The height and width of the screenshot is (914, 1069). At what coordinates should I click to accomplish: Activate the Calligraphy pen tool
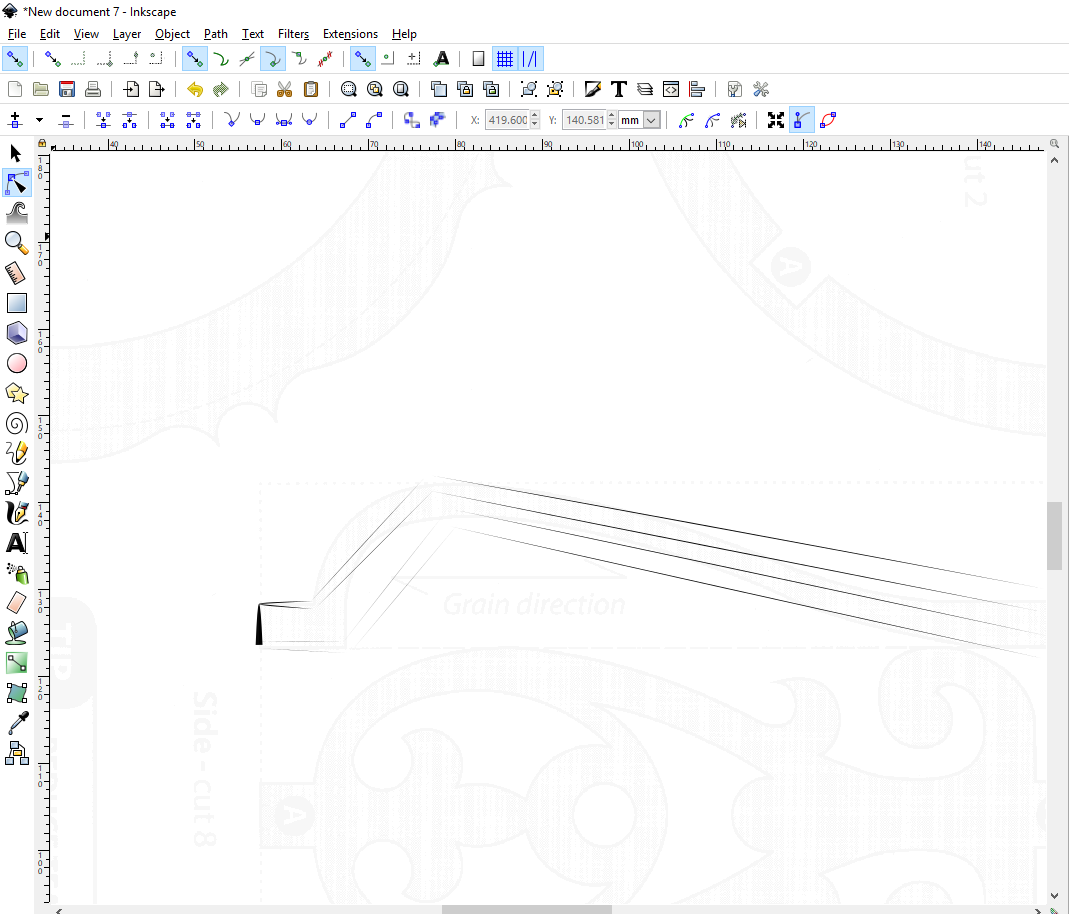pos(16,513)
